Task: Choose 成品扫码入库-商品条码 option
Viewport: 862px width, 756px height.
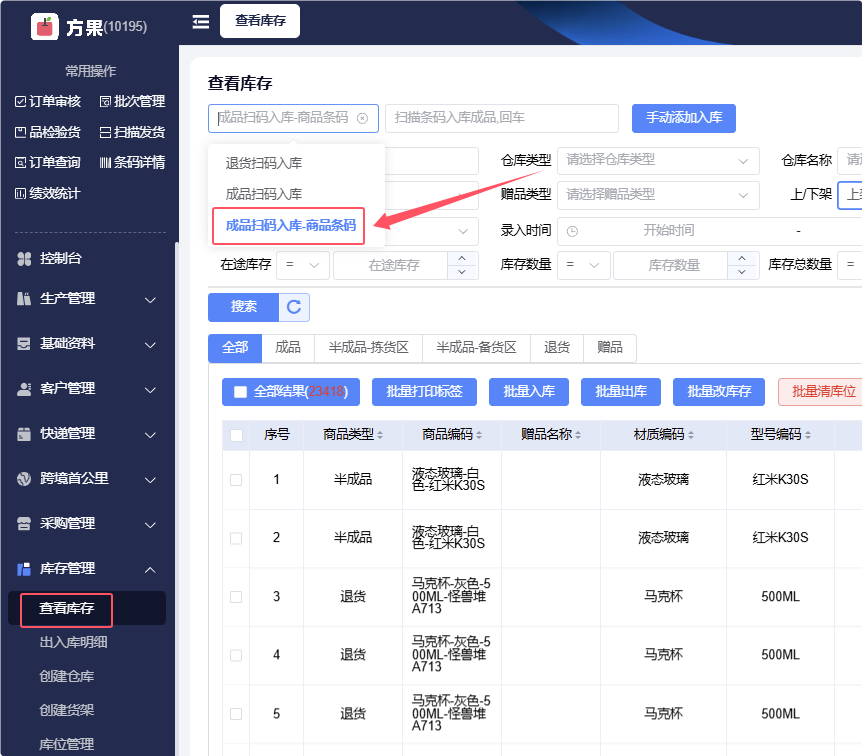Action: [290, 225]
